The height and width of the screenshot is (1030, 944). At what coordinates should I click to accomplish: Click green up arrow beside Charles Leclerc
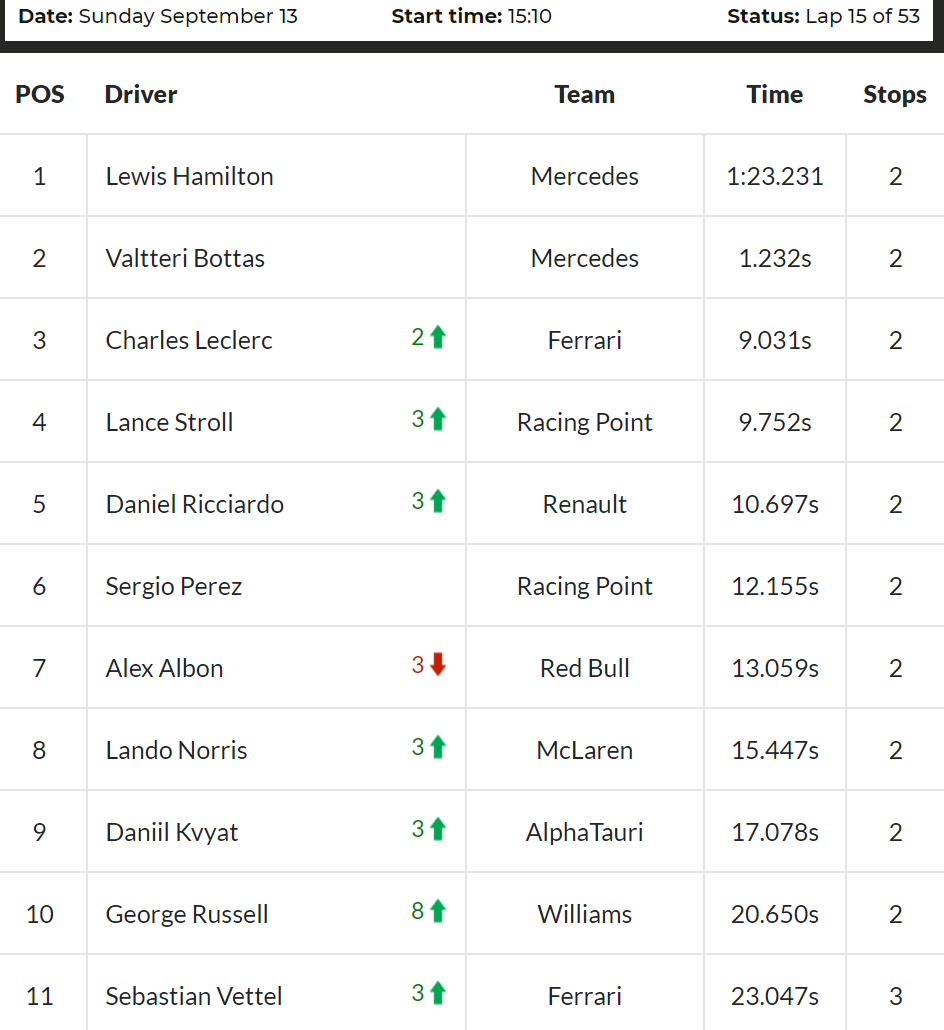[x=438, y=337]
